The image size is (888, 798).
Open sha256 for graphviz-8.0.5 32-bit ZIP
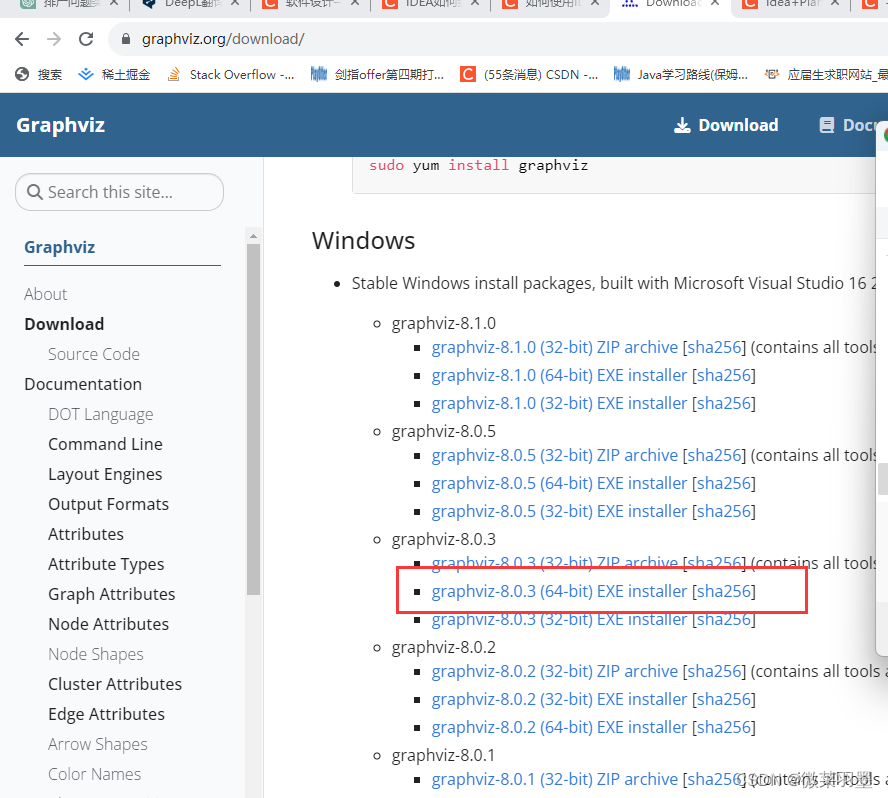tap(715, 455)
